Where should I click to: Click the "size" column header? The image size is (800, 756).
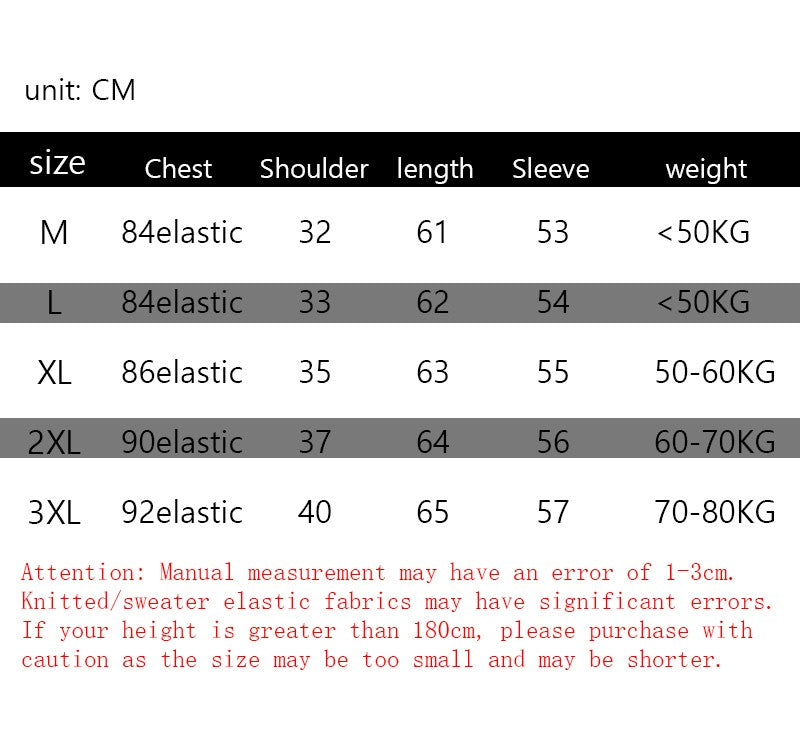[x=57, y=163]
